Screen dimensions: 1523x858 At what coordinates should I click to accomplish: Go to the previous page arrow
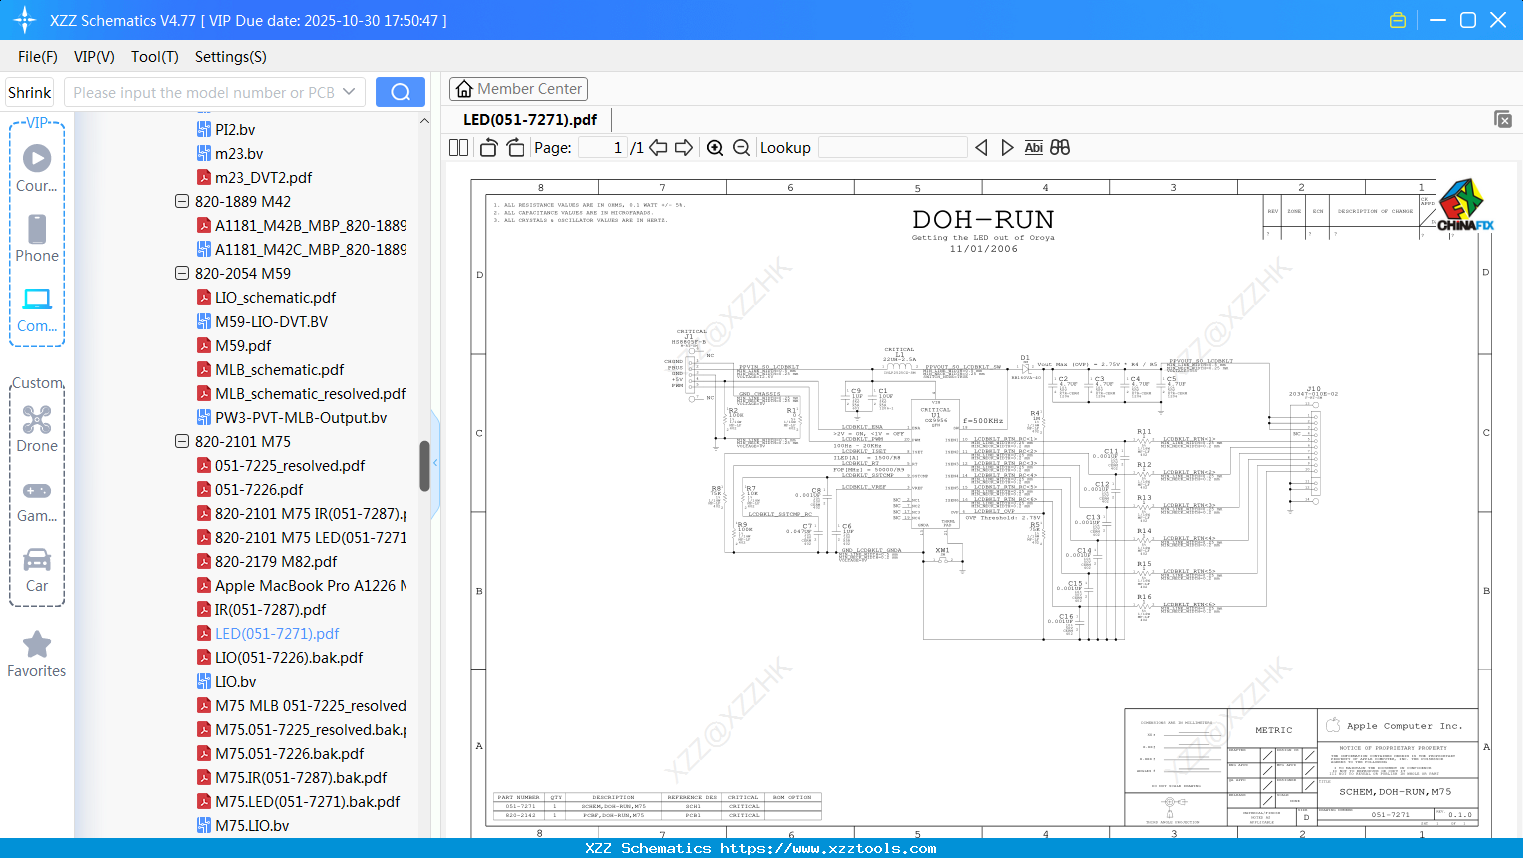click(658, 147)
